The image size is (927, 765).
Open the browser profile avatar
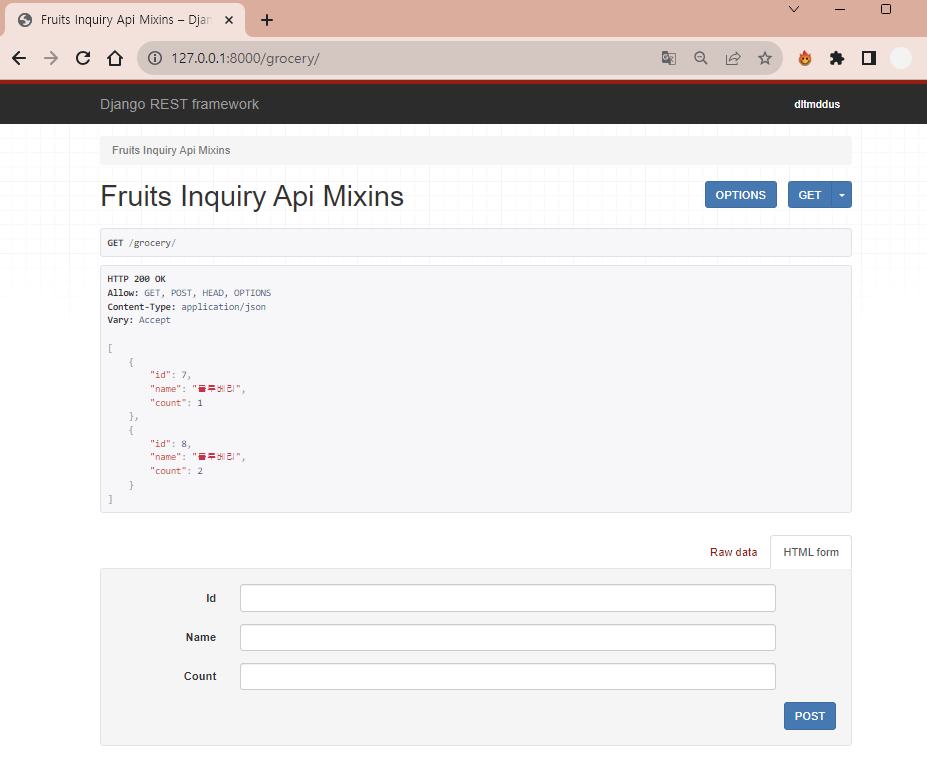pyautogui.click(x=900, y=58)
